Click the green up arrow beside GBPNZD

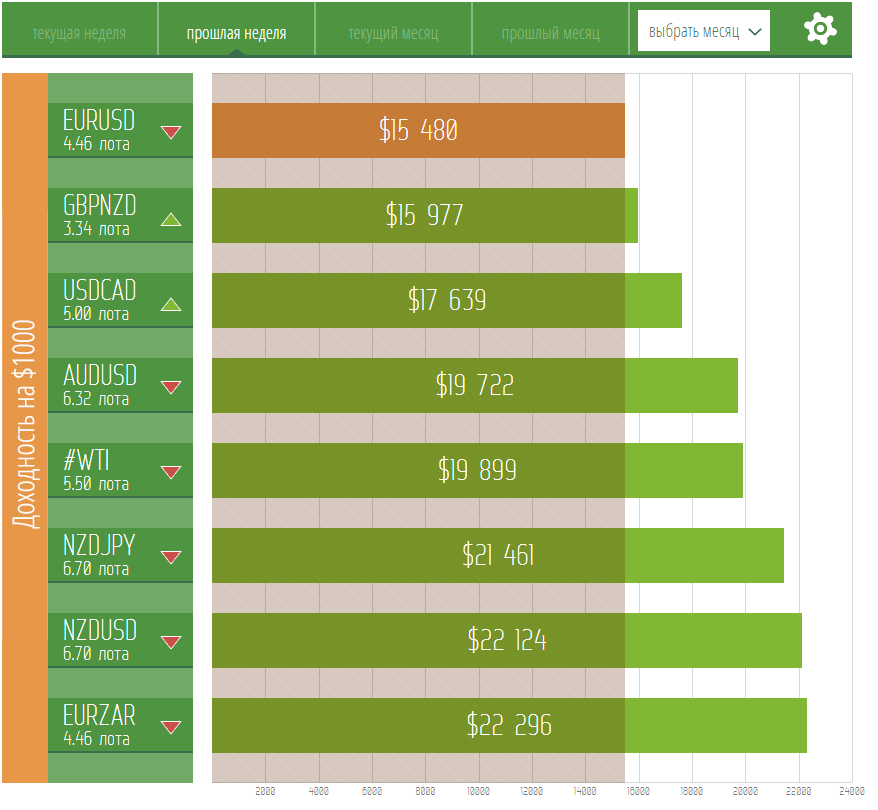[x=171, y=219]
